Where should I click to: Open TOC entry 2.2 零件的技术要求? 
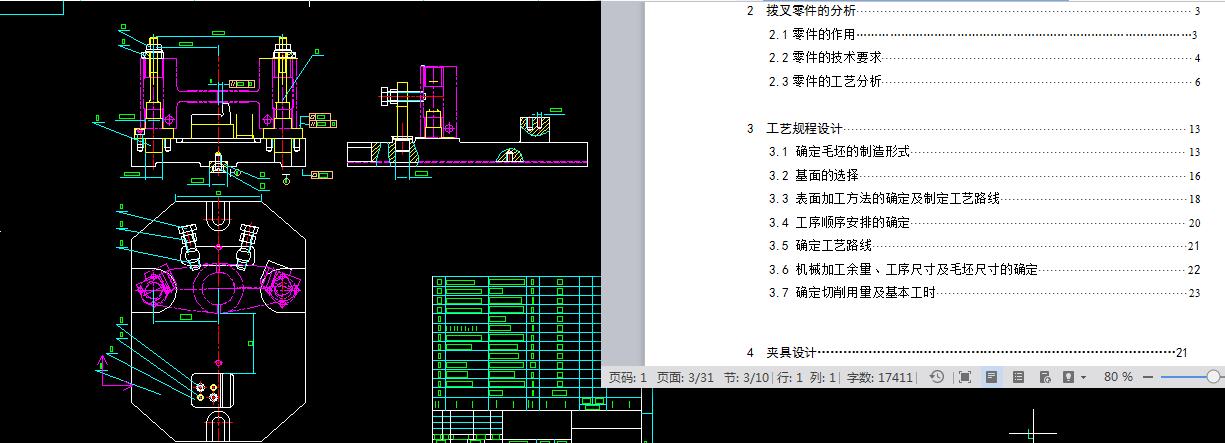pyautogui.click(x=984, y=58)
